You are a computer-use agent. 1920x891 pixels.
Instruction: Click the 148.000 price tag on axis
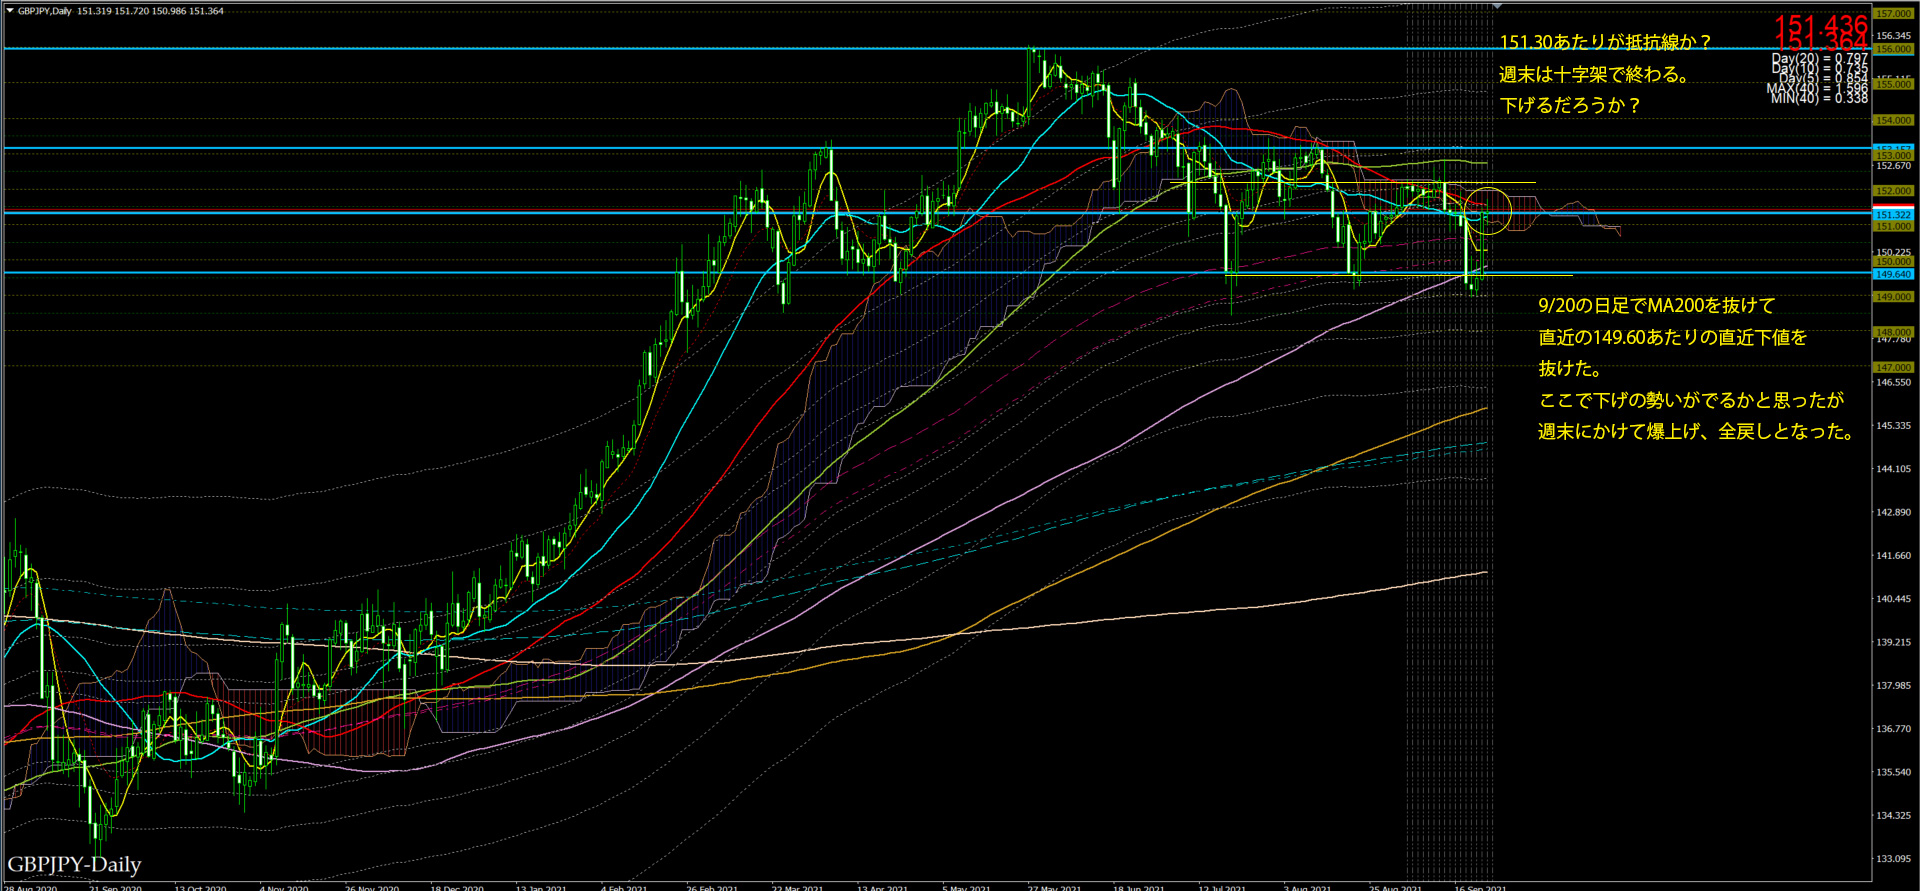1892,332
